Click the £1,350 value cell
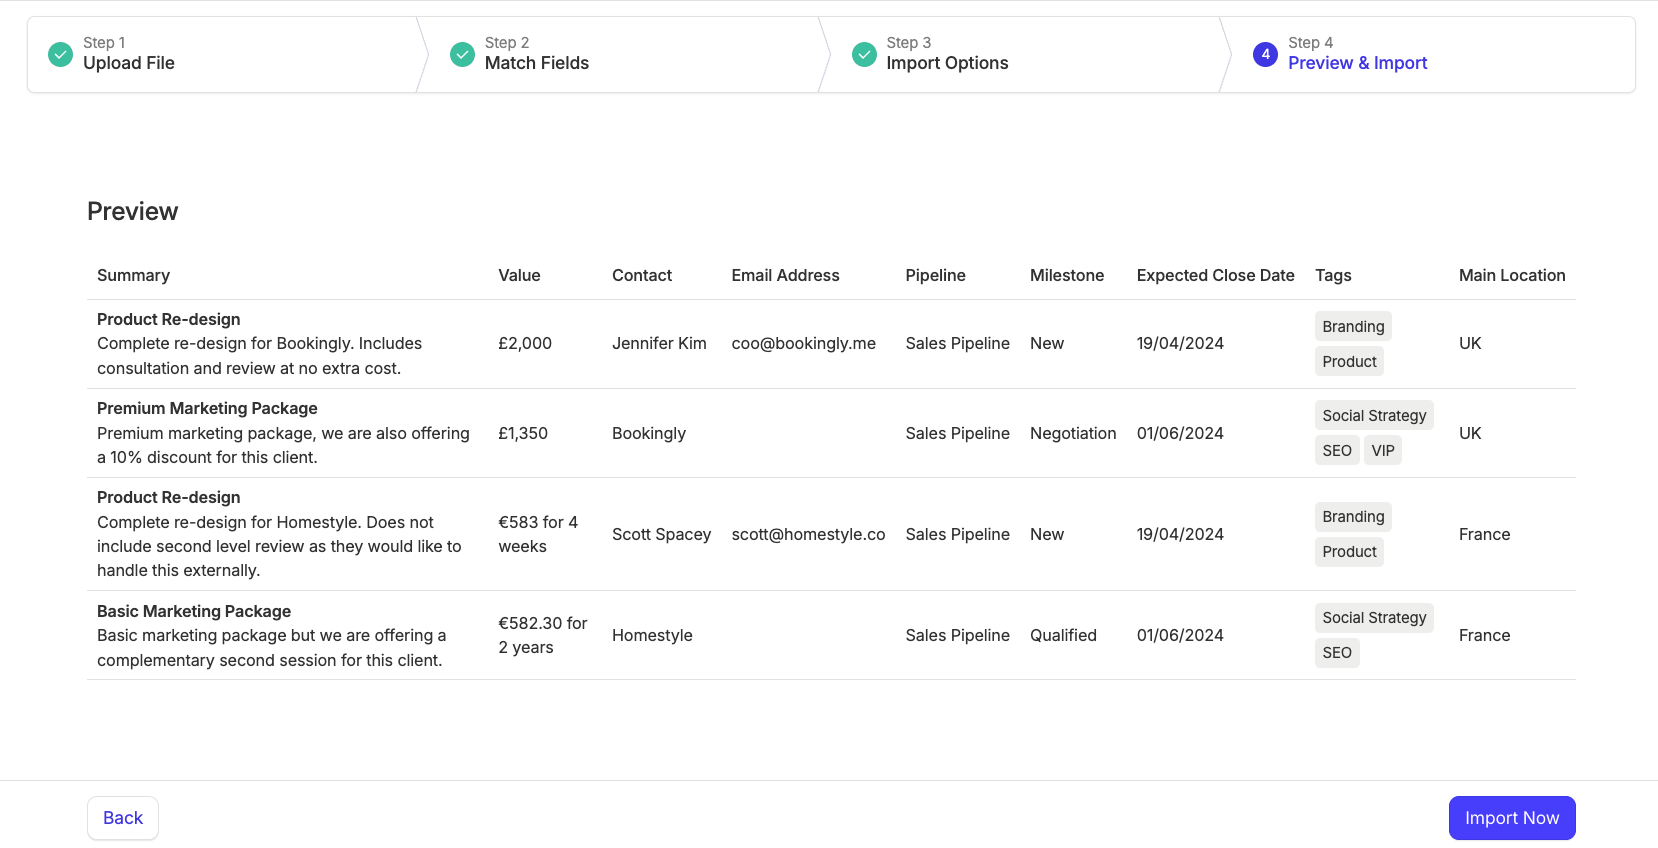Image resolution: width=1658 pixels, height=848 pixels. coord(523,433)
